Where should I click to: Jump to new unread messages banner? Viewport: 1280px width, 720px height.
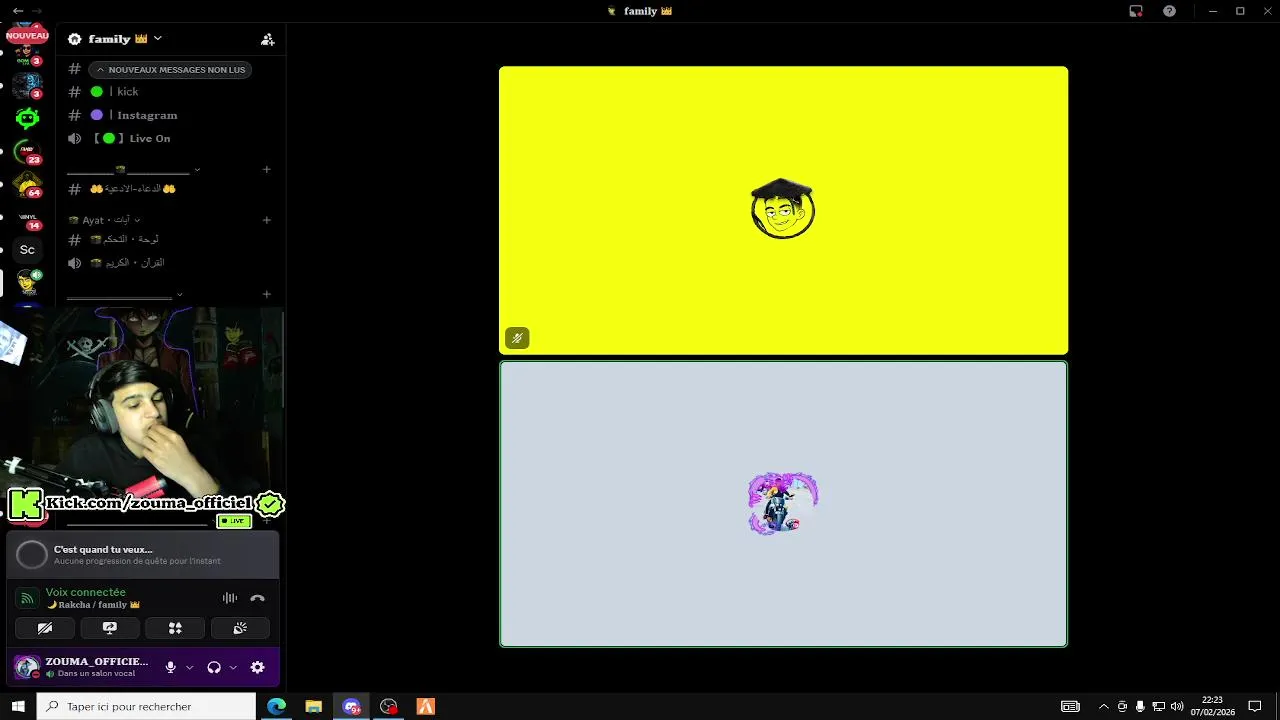point(170,70)
